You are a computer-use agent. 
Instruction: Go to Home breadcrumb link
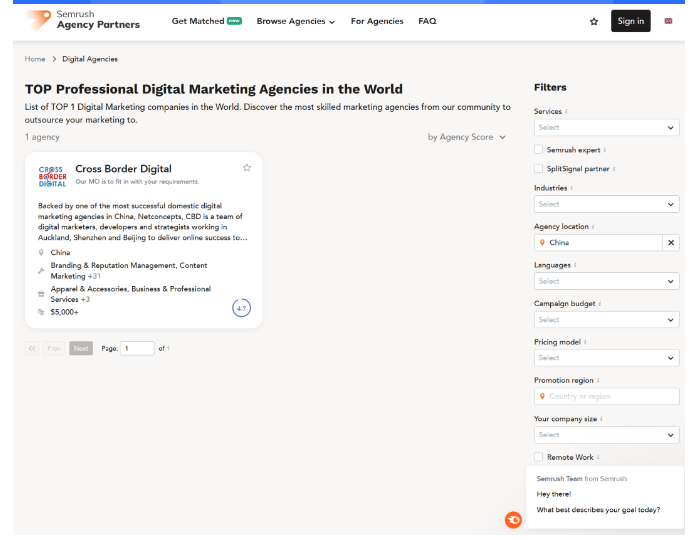[35, 59]
